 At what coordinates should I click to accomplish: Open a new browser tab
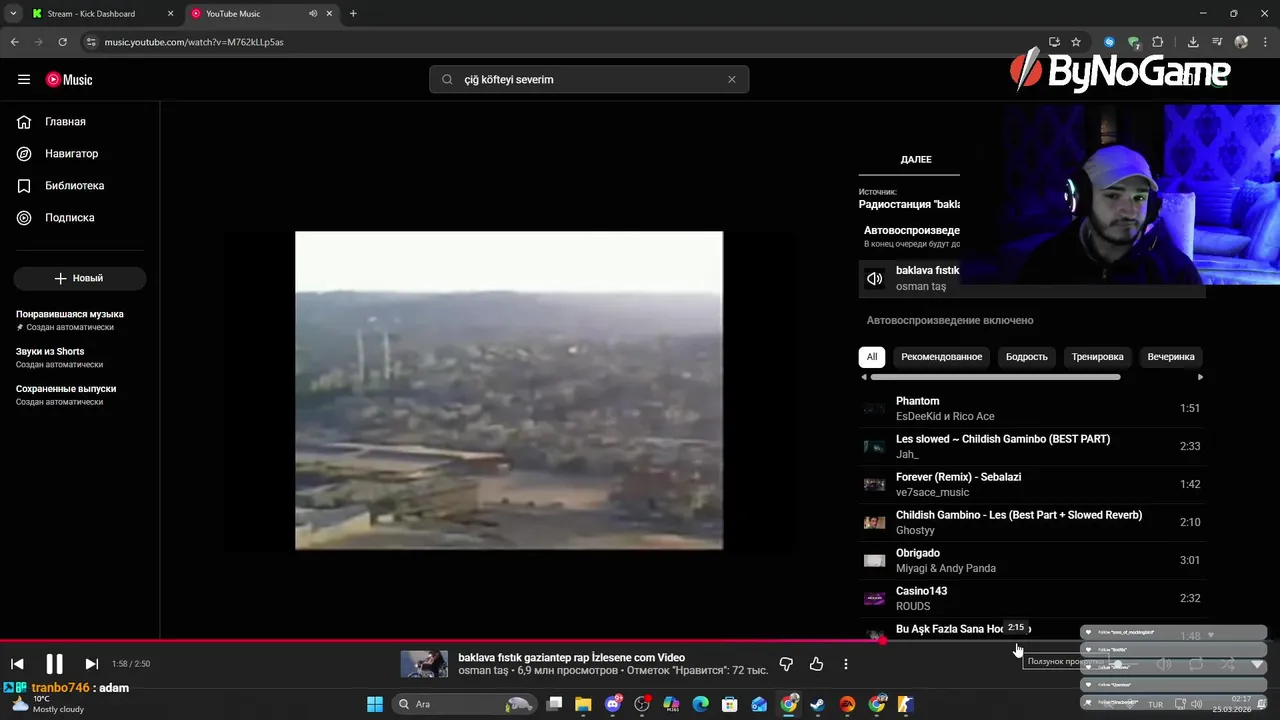[x=353, y=14]
